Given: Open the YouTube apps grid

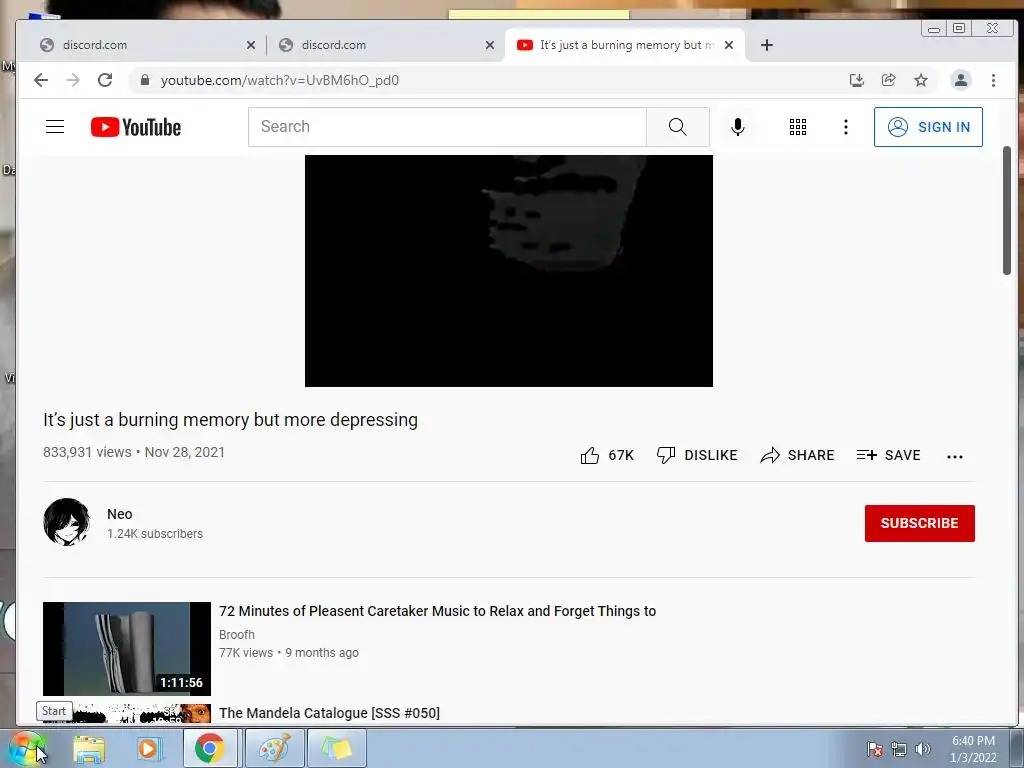Looking at the screenshot, I should click(x=797, y=127).
